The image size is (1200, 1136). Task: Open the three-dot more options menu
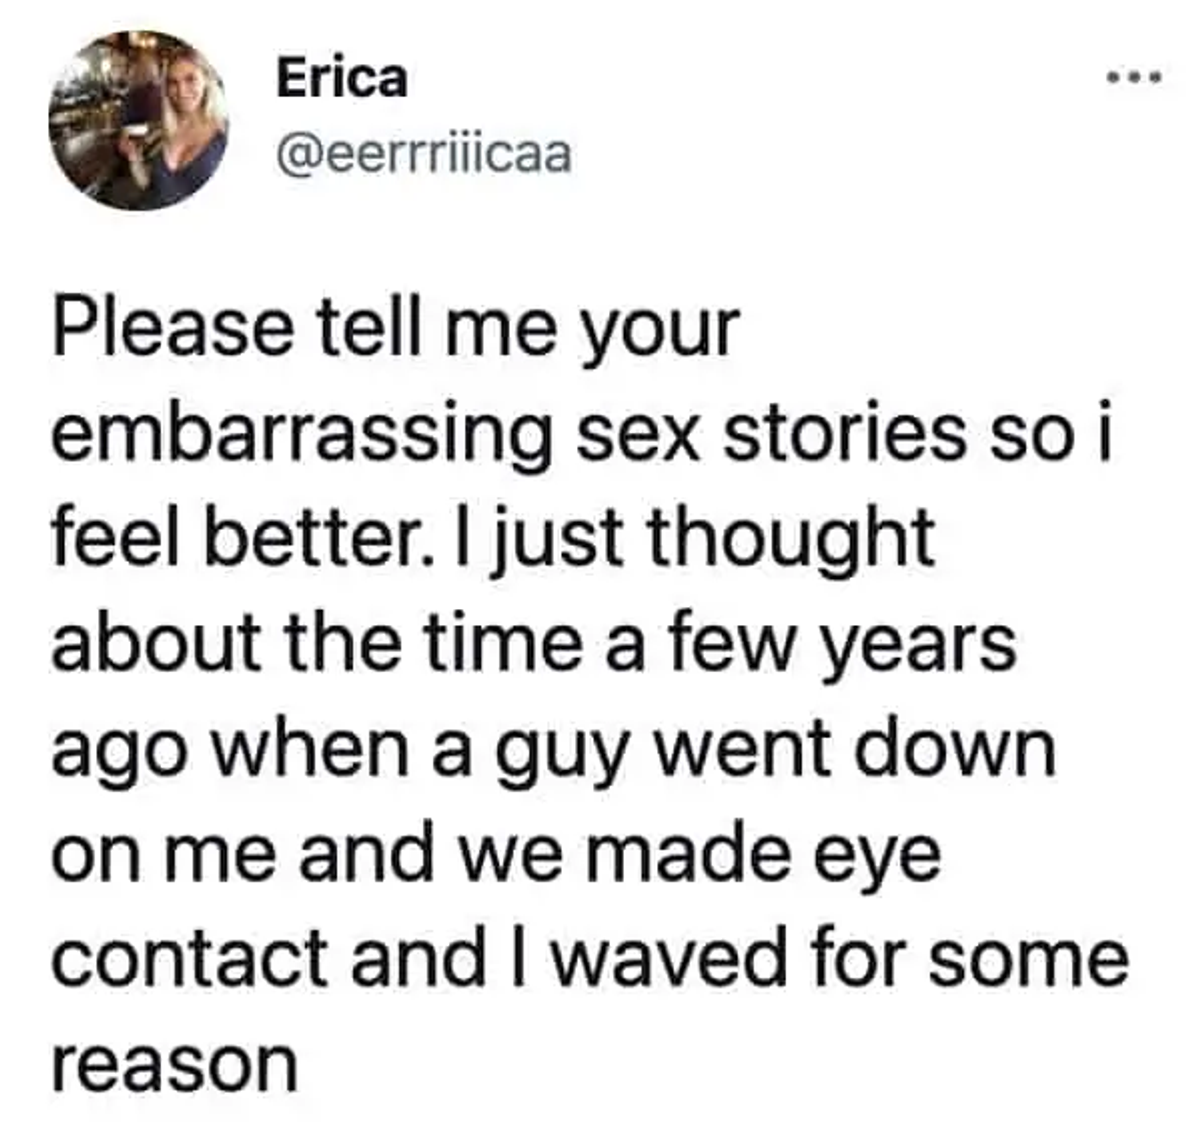(1134, 76)
